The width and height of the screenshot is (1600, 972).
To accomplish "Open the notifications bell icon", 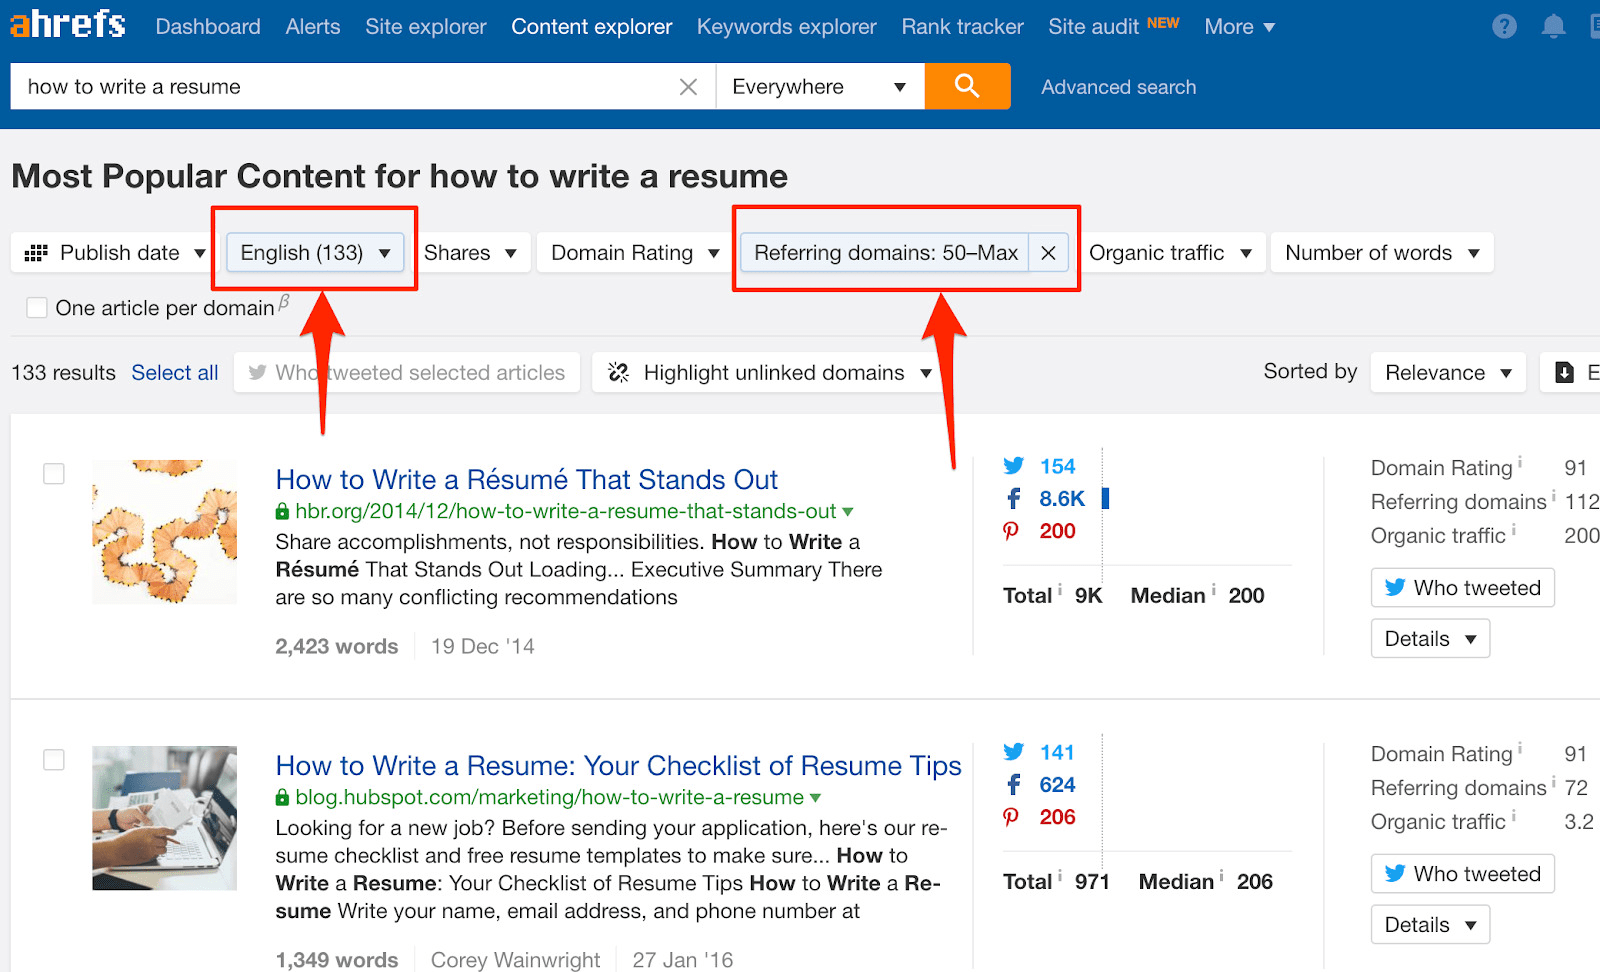I will coord(1553,27).
